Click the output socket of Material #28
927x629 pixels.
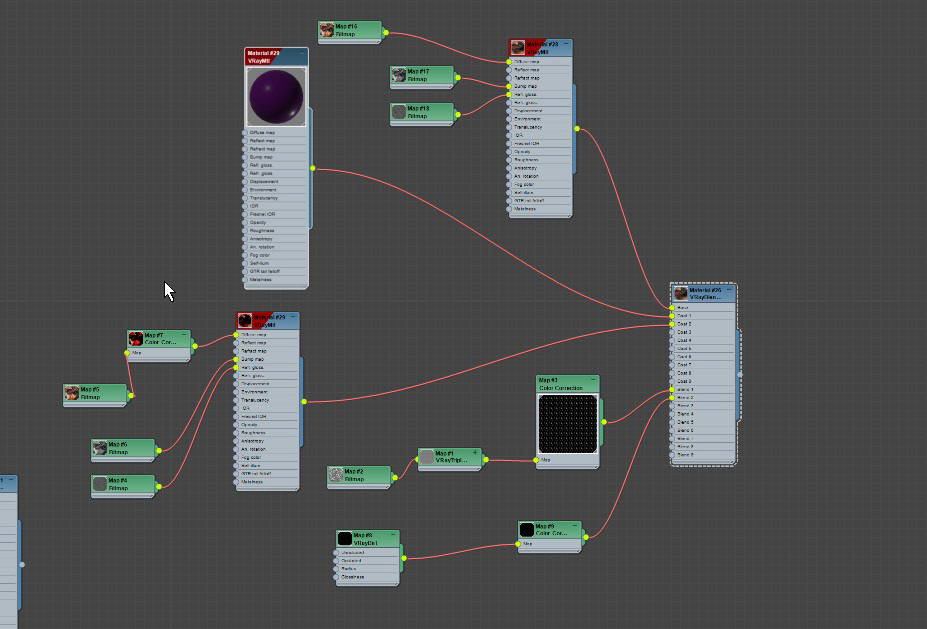(577, 128)
